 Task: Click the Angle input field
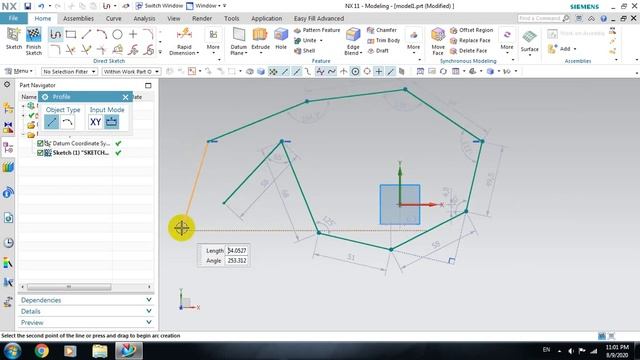coord(237,260)
